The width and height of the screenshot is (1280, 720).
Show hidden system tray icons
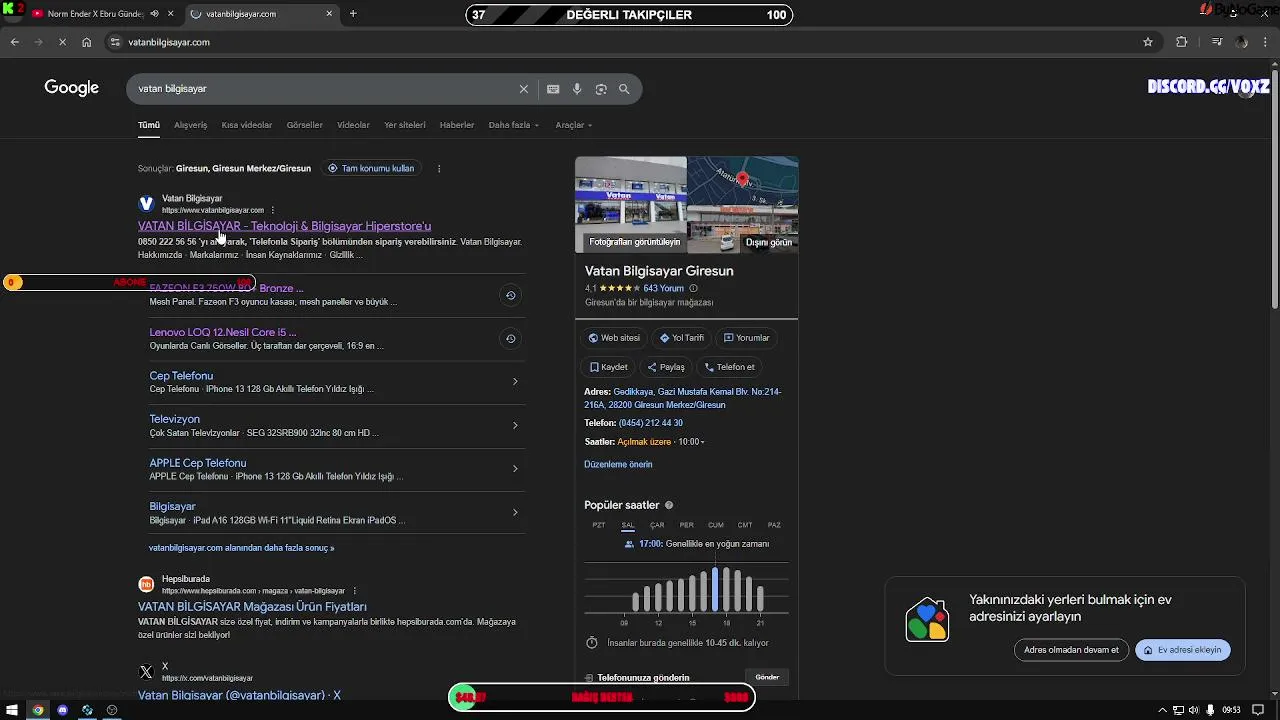(1162, 710)
